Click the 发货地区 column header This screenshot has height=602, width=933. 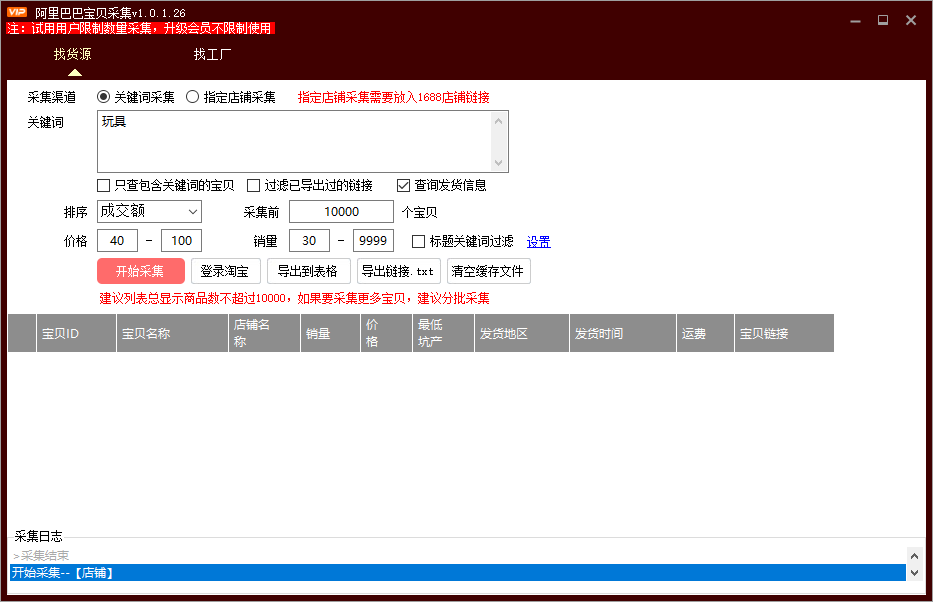point(522,333)
